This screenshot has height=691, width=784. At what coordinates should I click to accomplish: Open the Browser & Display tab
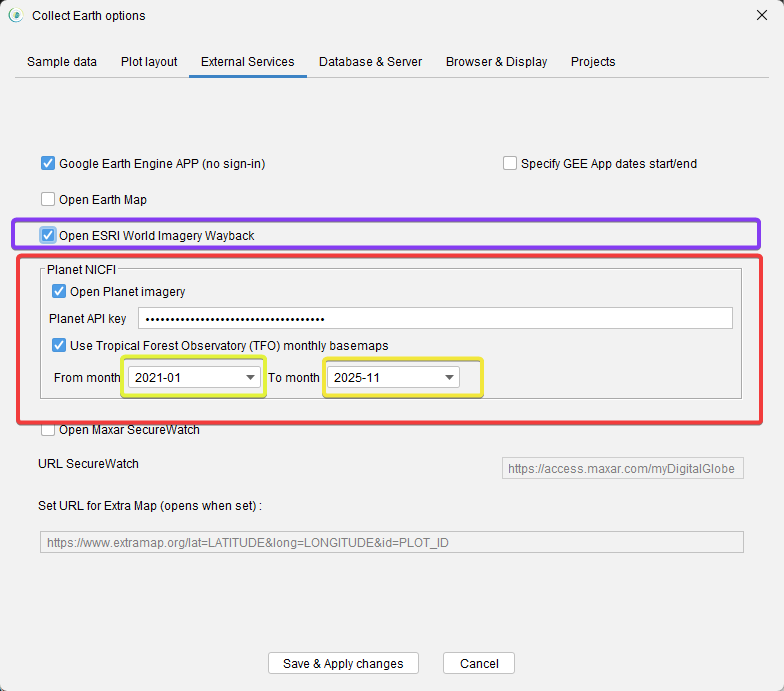(496, 62)
